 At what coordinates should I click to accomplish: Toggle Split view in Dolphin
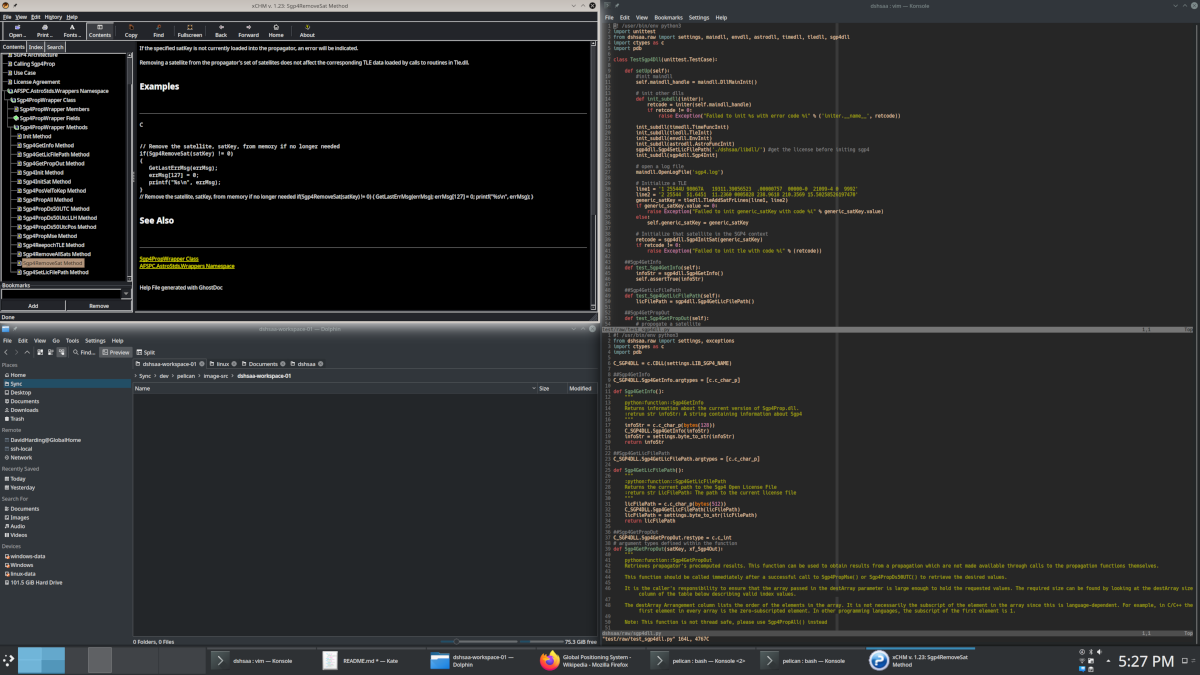(145, 352)
